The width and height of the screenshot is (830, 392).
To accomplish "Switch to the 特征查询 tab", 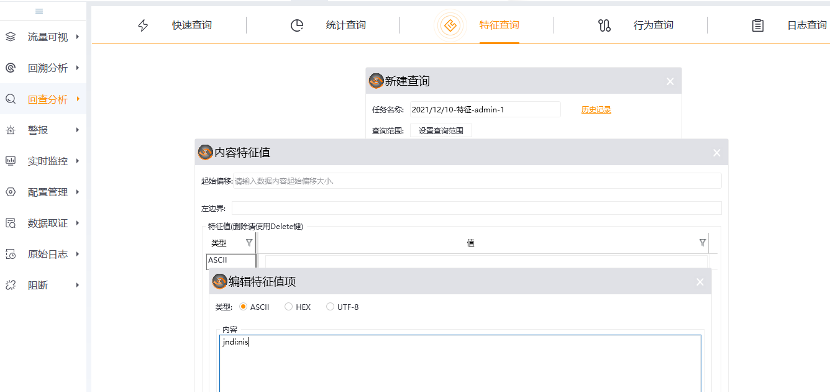I will tap(499, 25).
